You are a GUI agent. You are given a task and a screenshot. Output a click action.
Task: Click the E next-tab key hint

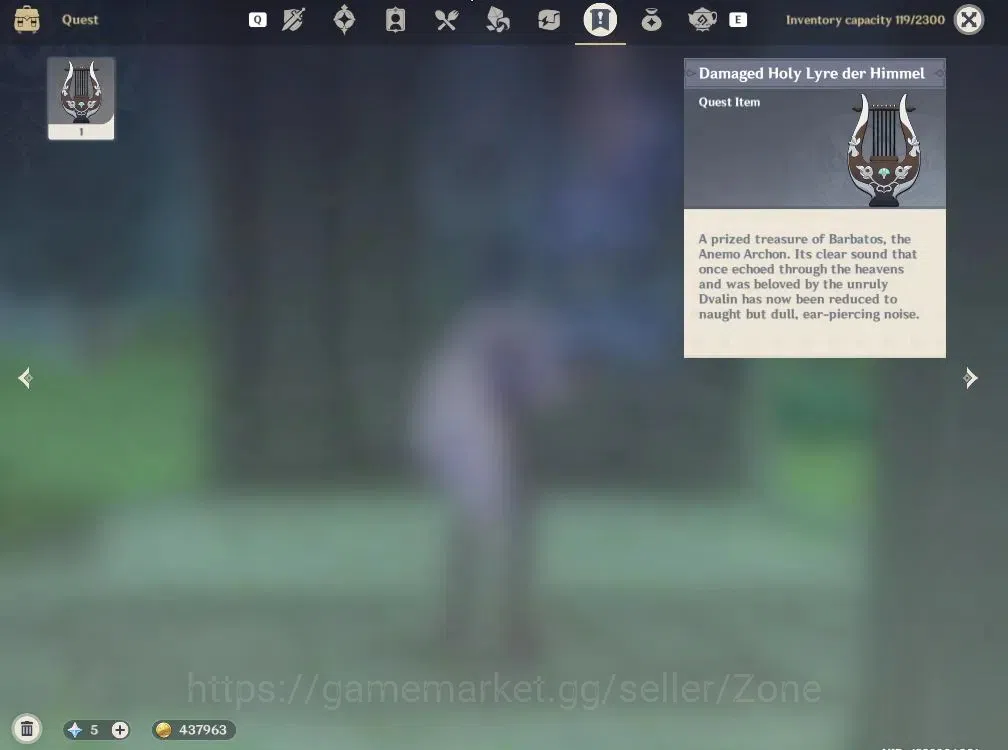click(x=737, y=20)
